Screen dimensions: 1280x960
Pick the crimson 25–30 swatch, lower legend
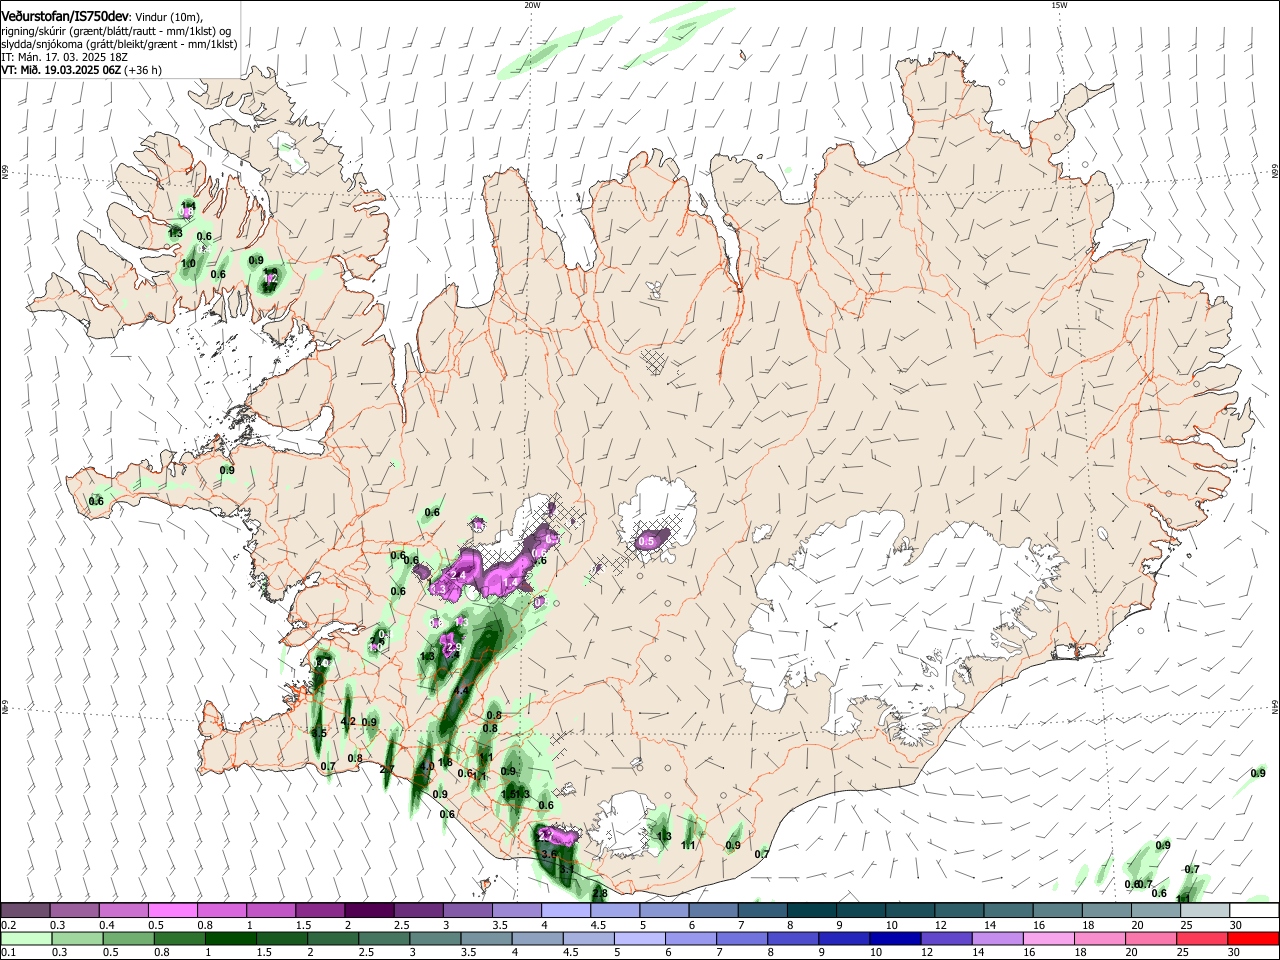(1200, 939)
